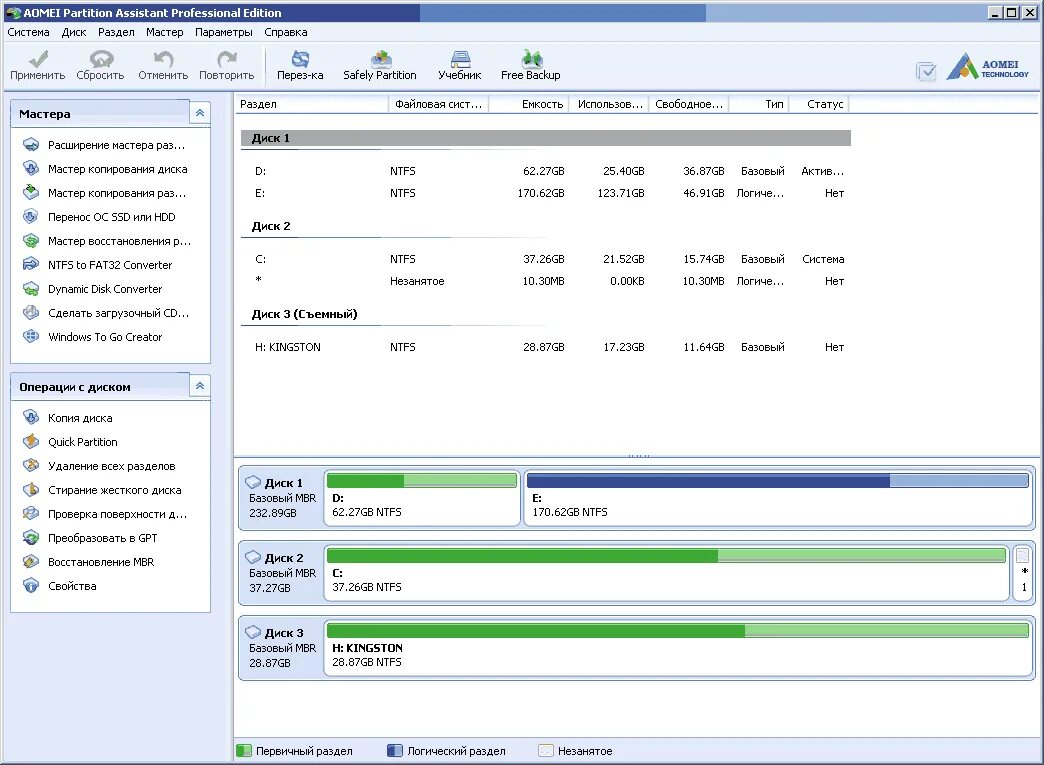Image resolution: width=1044 pixels, height=765 pixels.
Task: Select E: 170.62GB partition block in map
Action: click(778, 498)
